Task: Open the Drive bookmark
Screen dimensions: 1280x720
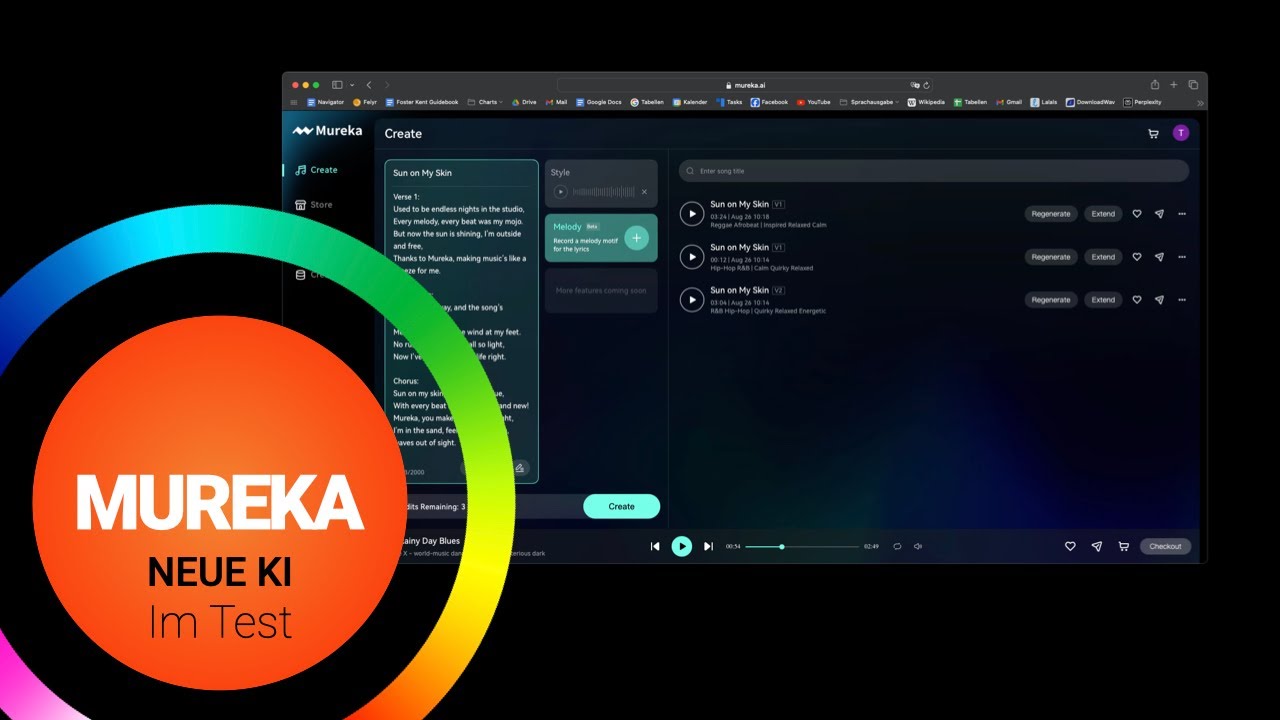Action: [x=524, y=102]
